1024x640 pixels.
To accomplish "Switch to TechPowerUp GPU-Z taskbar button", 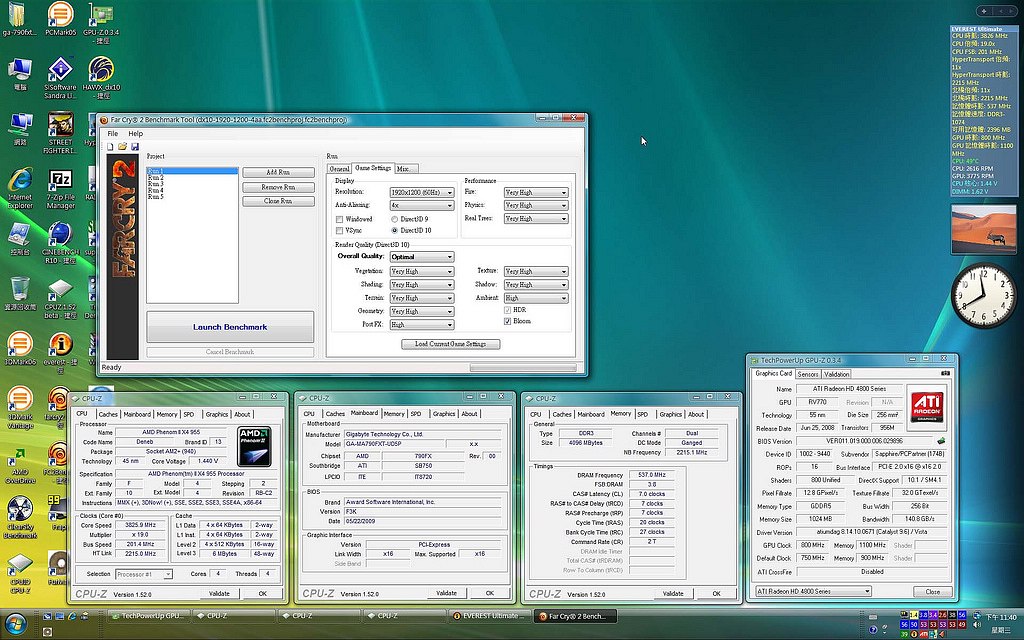I will 148,616.
